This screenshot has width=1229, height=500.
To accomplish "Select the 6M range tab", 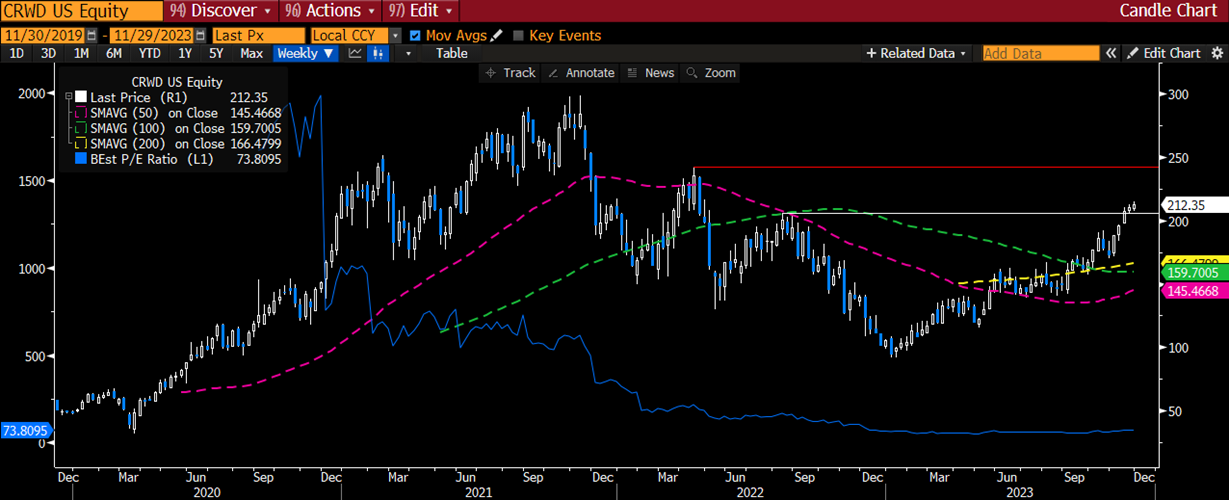I will tap(114, 53).
